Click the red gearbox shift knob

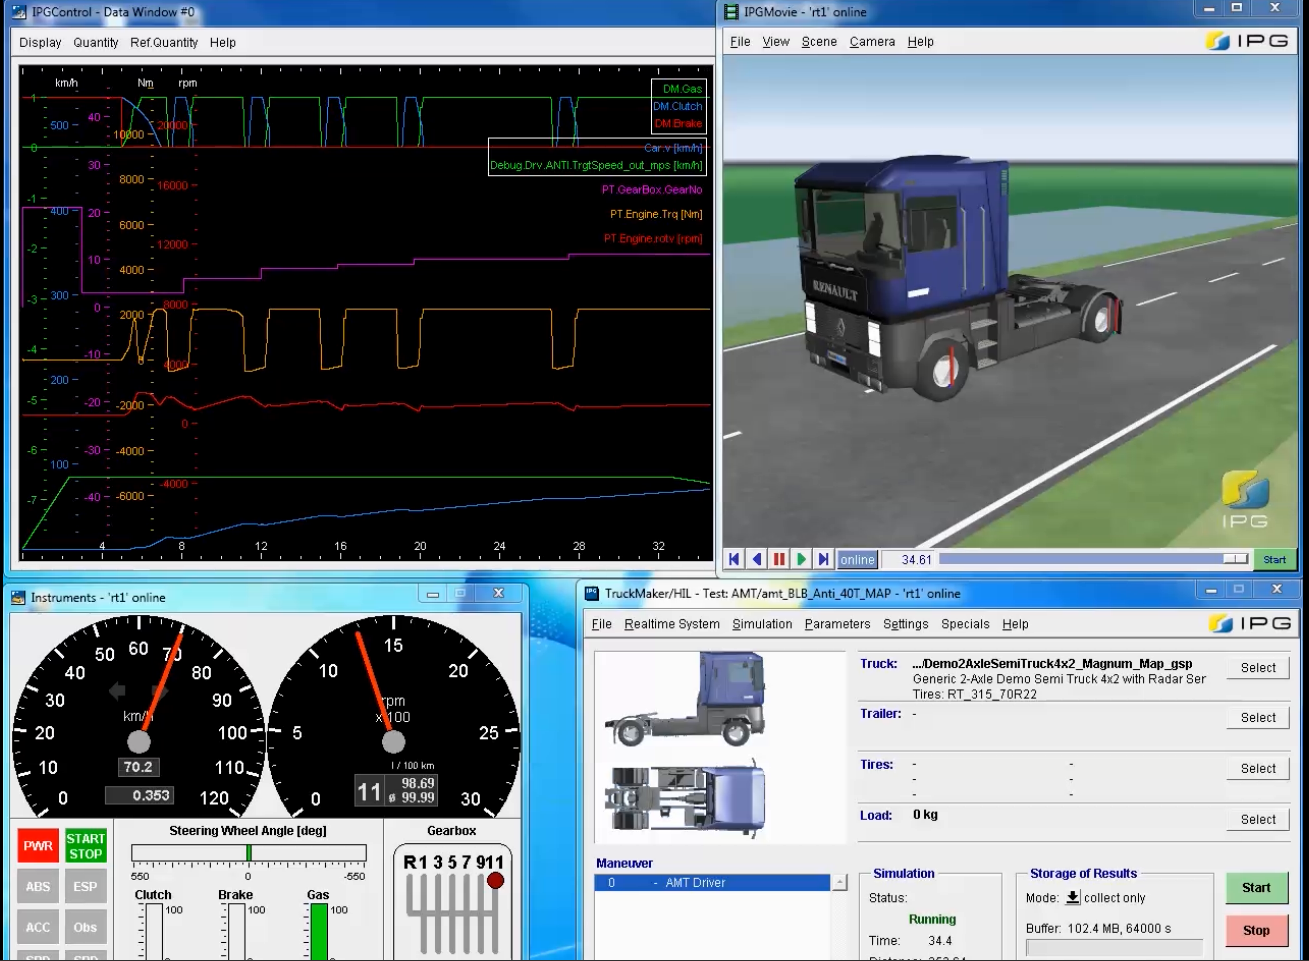[495, 881]
